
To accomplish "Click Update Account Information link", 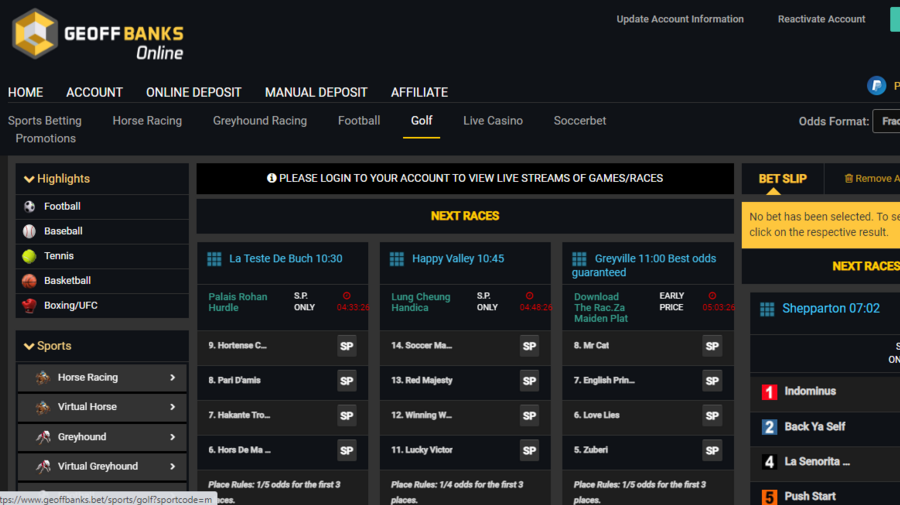I will coord(680,19).
